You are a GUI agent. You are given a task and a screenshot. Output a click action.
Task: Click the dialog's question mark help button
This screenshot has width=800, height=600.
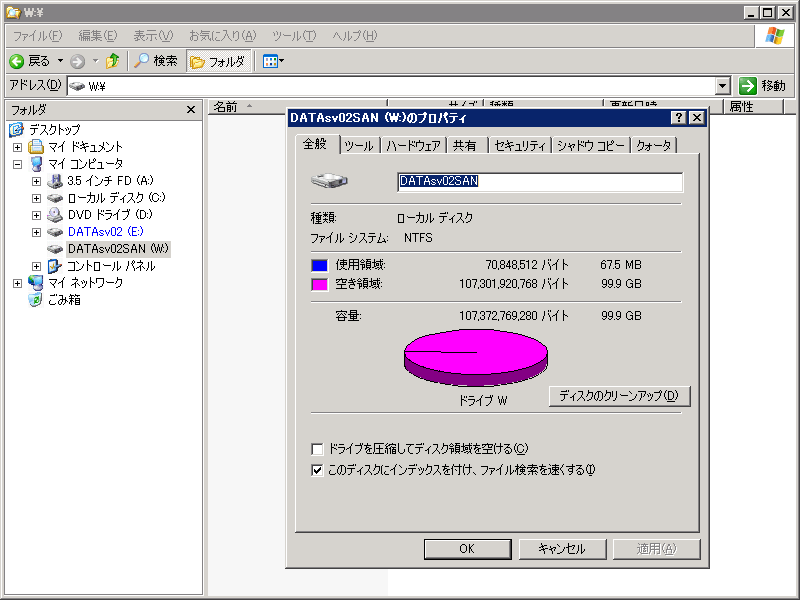coord(678,118)
